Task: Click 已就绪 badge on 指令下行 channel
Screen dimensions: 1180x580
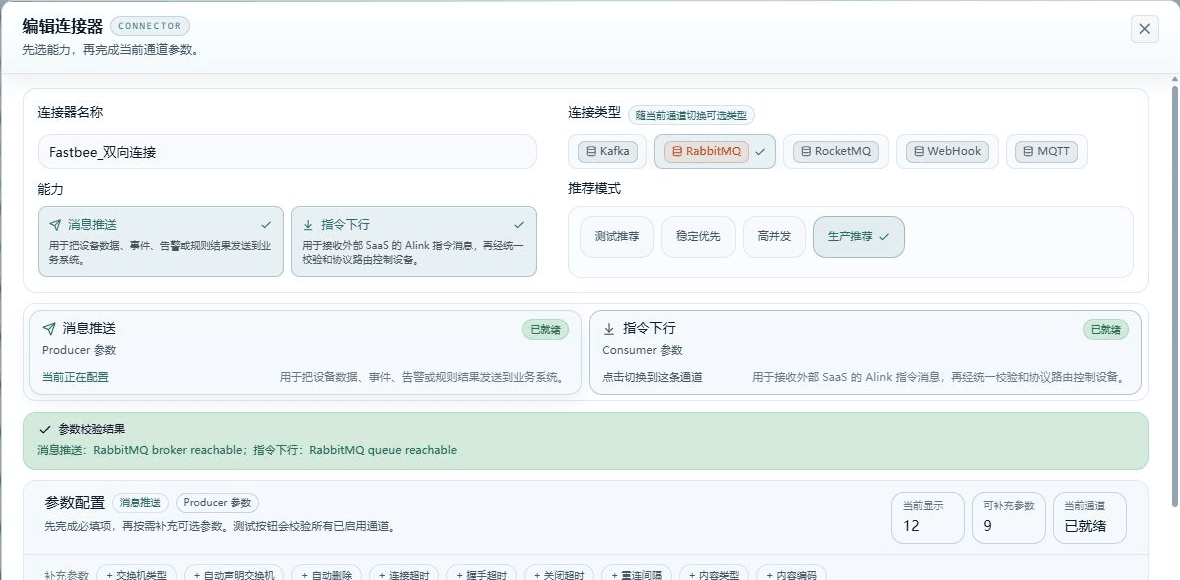Action: [x=1105, y=329]
